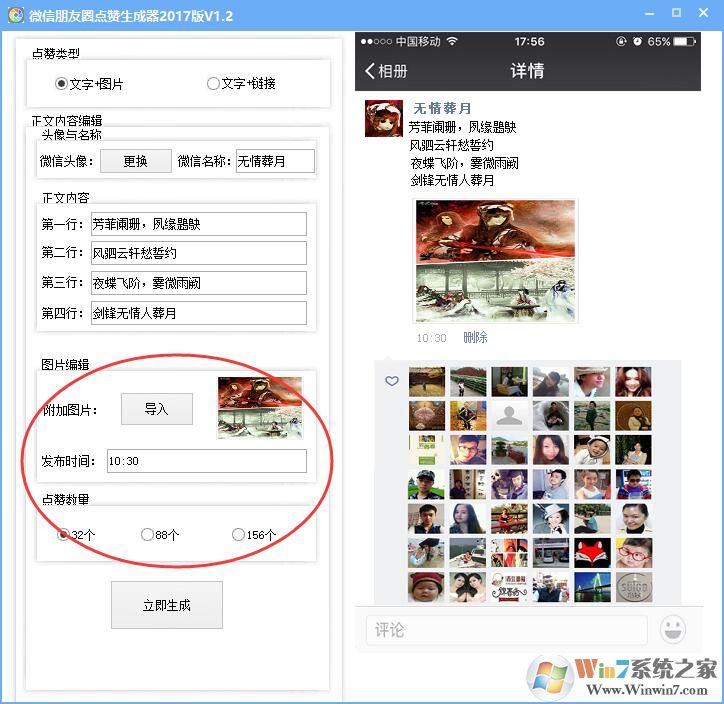Click the 评论 comment input box

[x=507, y=630]
